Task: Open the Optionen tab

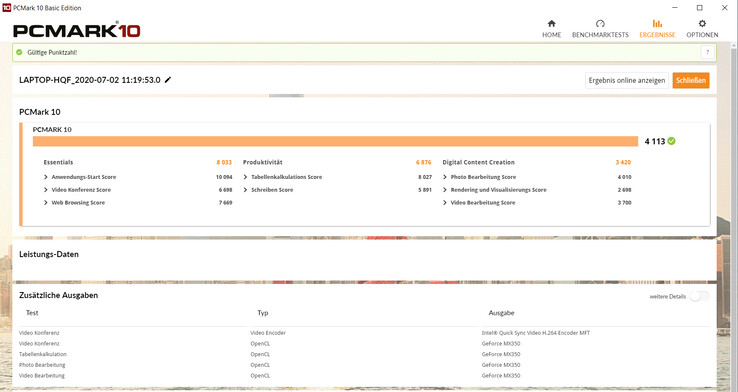Action: 702,29
